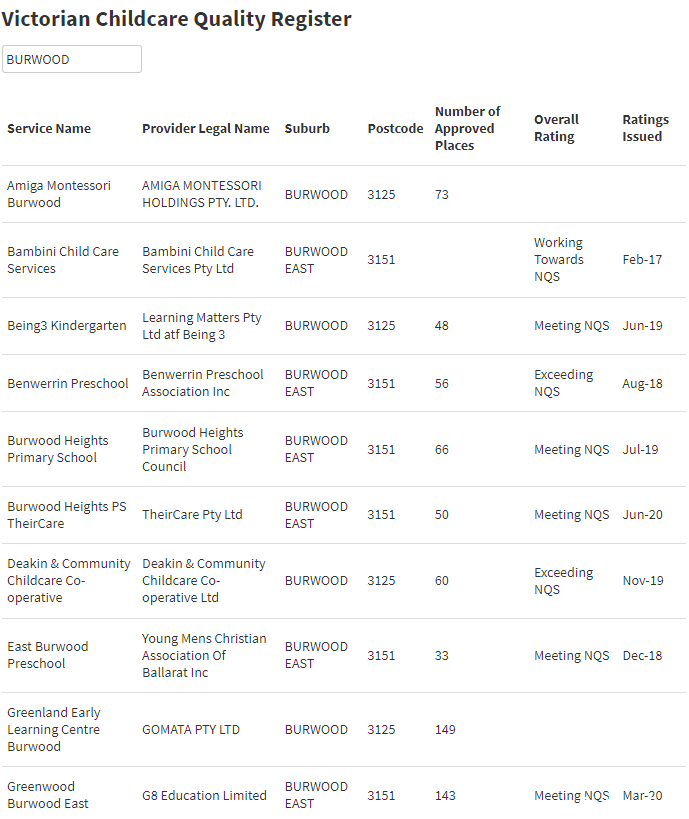
Task: Select the Being3 Kindergarten row
Action: click(344, 326)
